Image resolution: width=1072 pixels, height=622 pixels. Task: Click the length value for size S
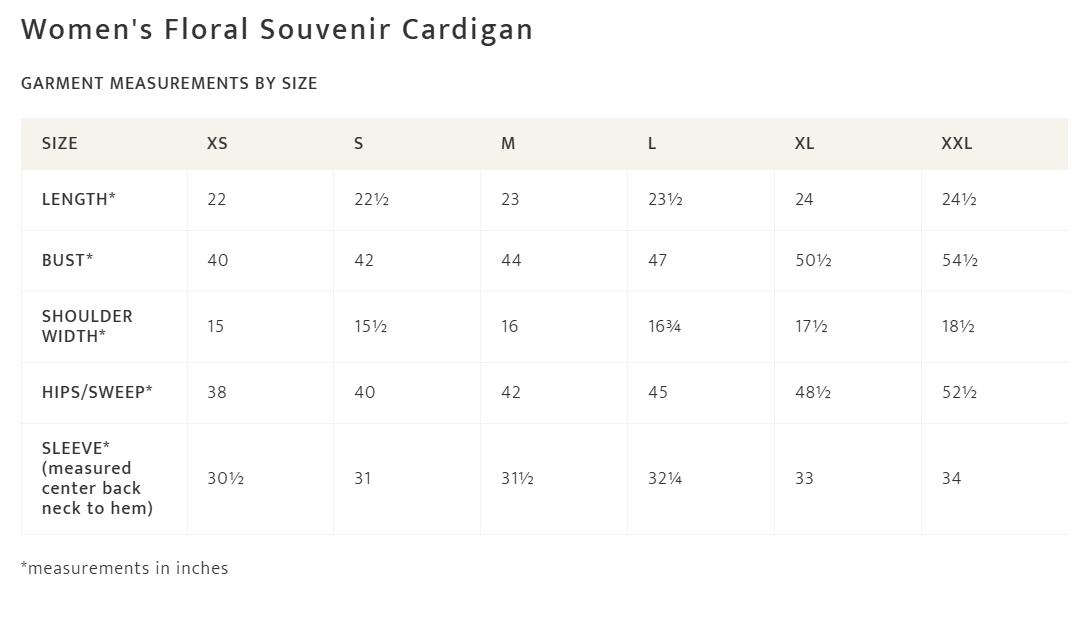click(371, 200)
